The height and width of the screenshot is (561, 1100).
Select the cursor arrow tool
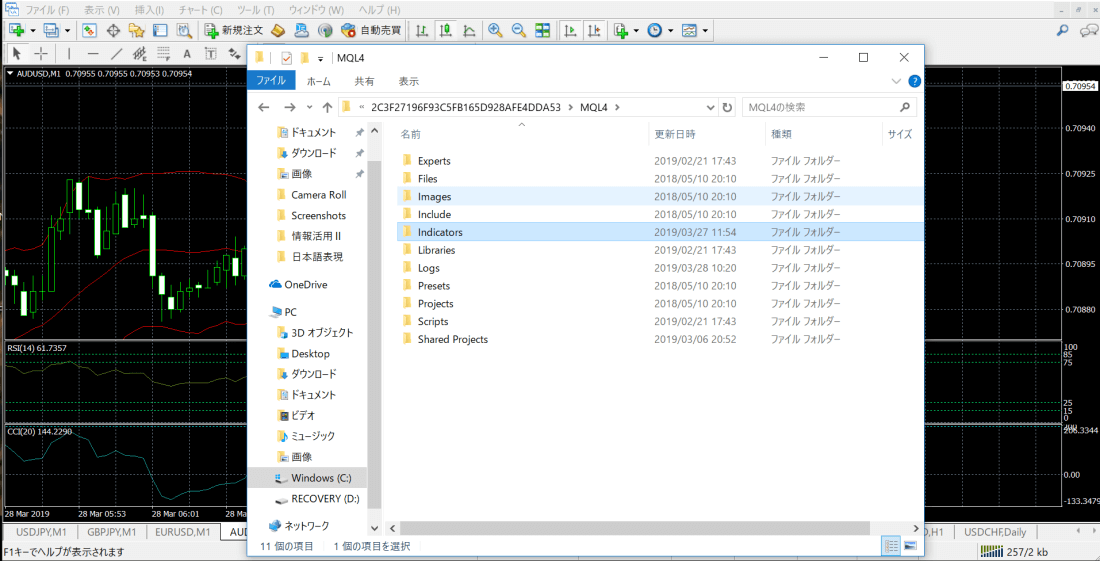click(x=18, y=53)
